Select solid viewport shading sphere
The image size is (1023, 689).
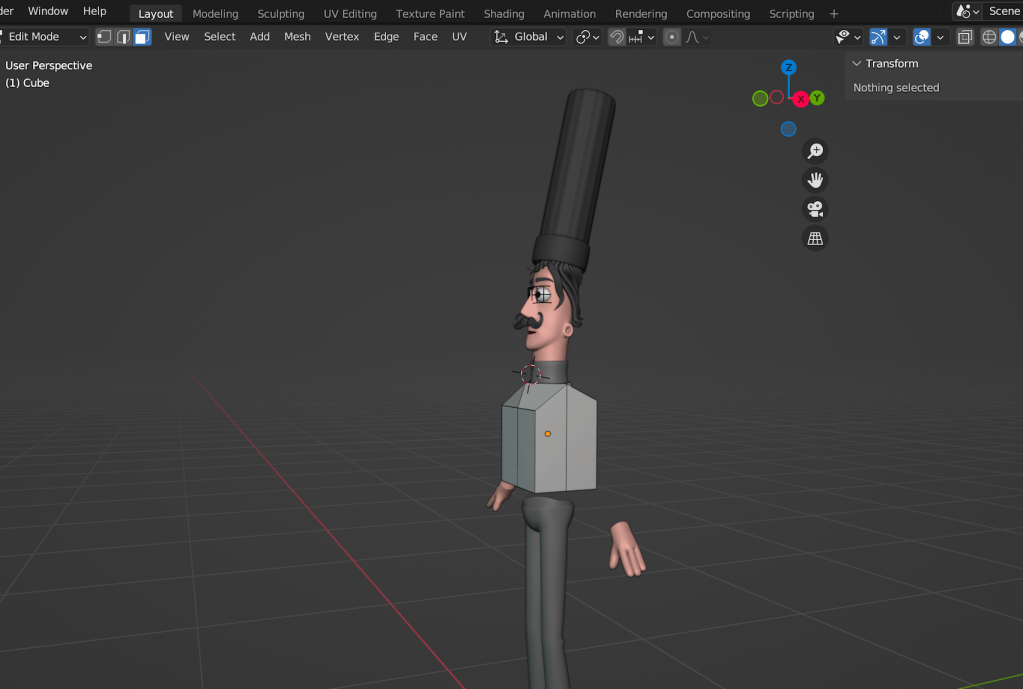tap(1007, 37)
